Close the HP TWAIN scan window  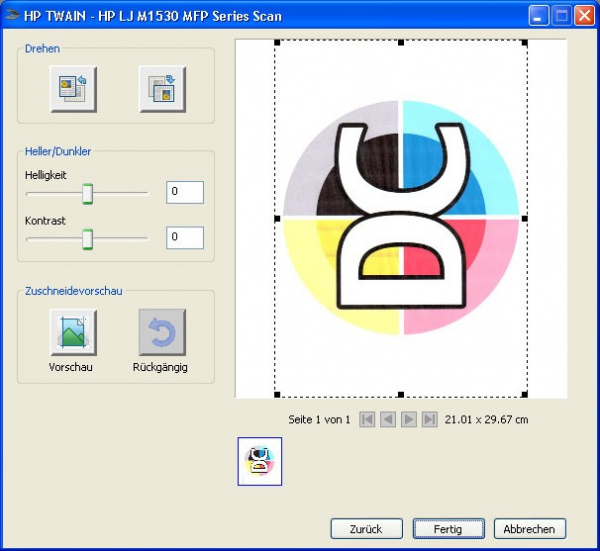[583, 16]
